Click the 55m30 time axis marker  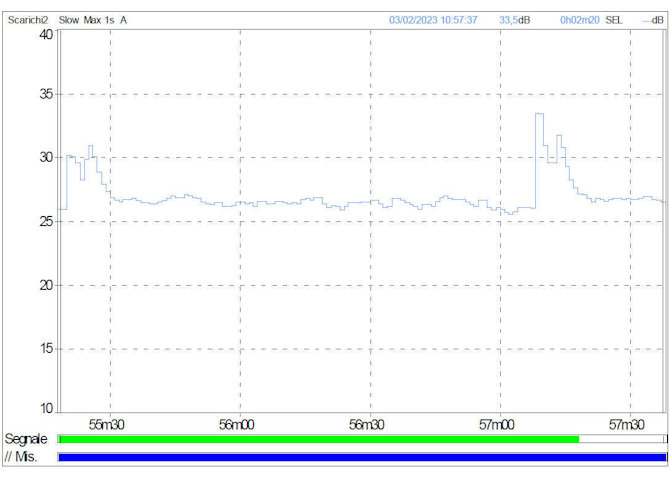[107, 424]
